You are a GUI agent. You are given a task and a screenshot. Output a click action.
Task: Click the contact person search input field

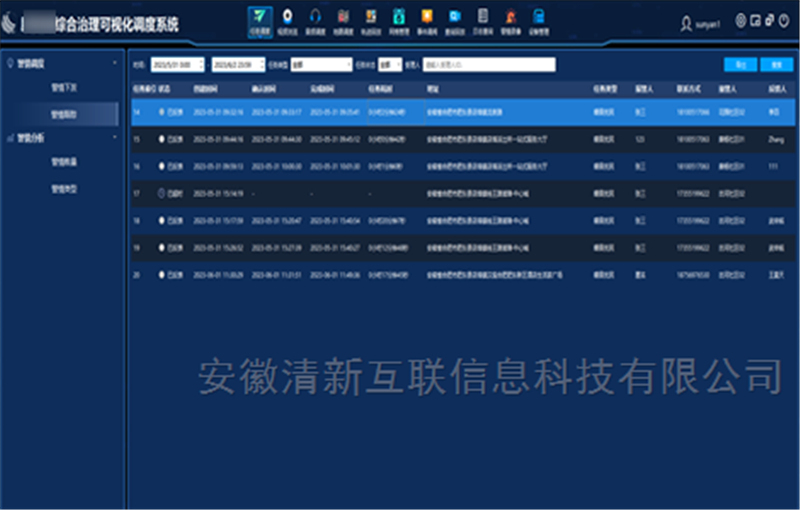488,64
